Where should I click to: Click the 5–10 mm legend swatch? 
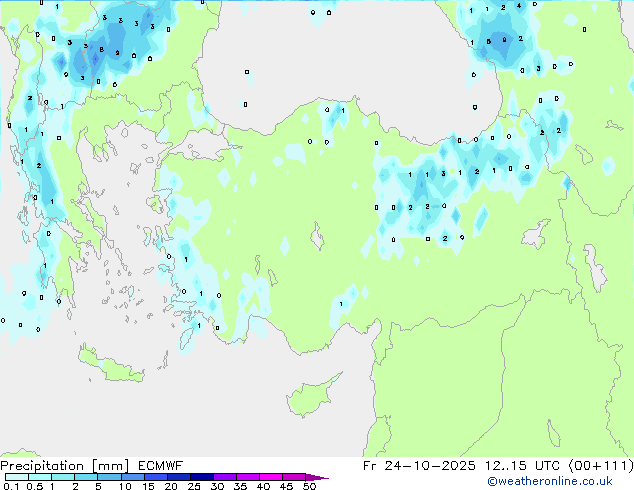(x=109, y=477)
